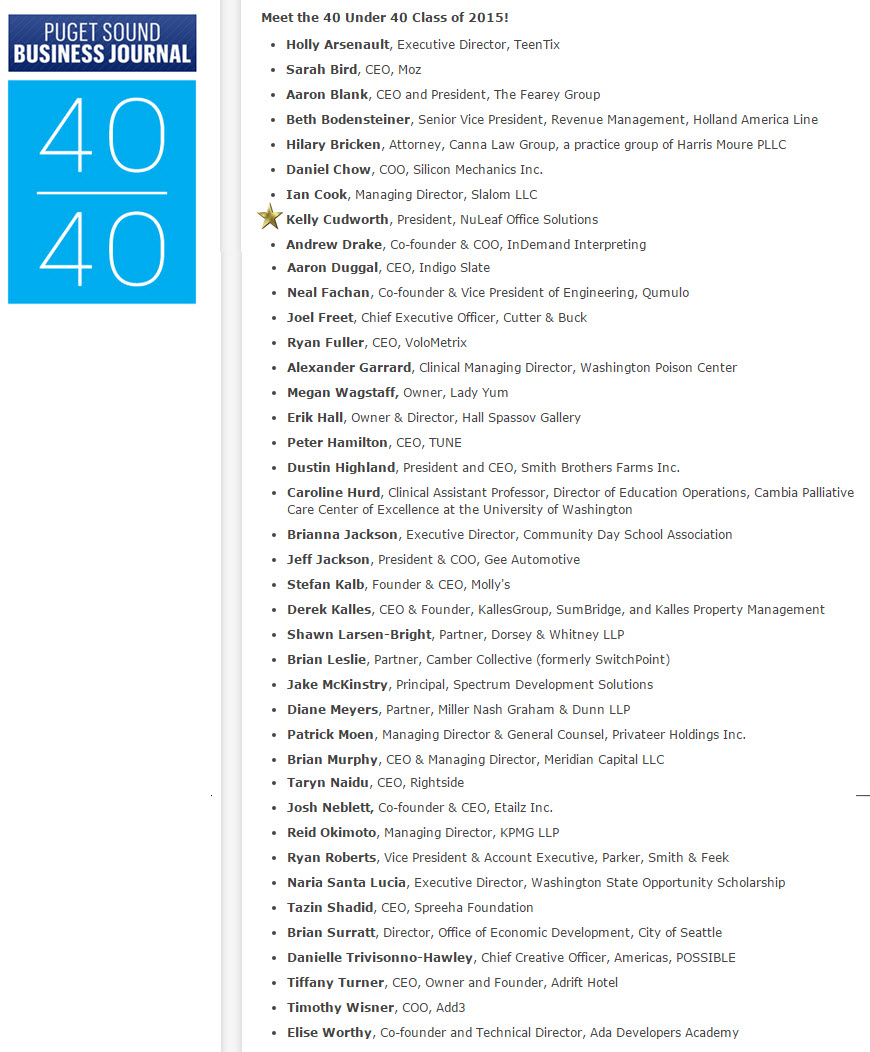The height and width of the screenshot is (1052, 870).
Task: Click the Jake McKinstry entry
Action: pos(470,685)
